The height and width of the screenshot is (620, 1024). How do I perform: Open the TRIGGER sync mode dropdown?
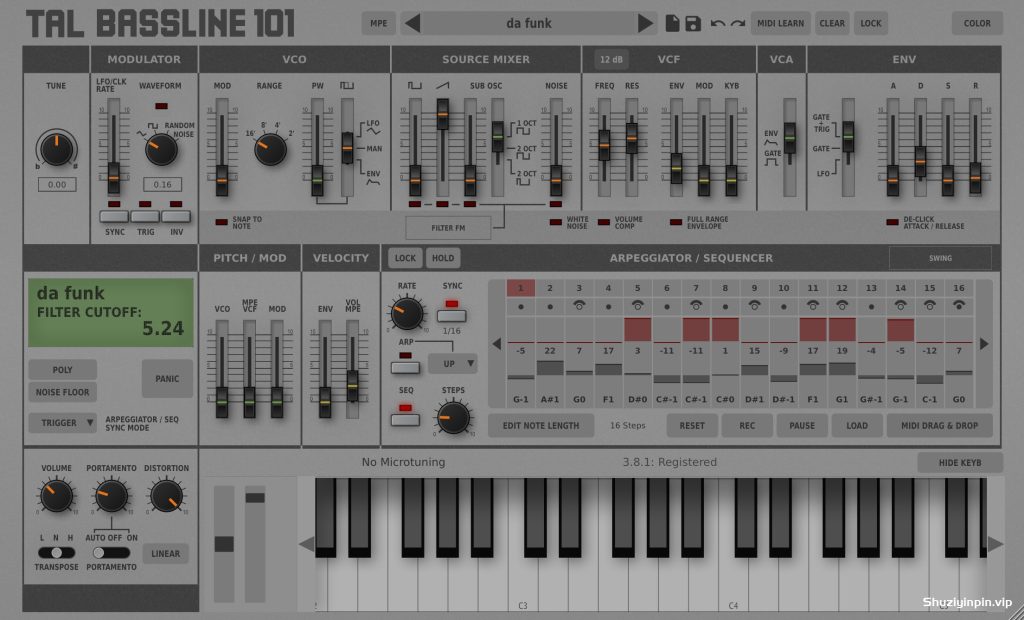[x=63, y=423]
